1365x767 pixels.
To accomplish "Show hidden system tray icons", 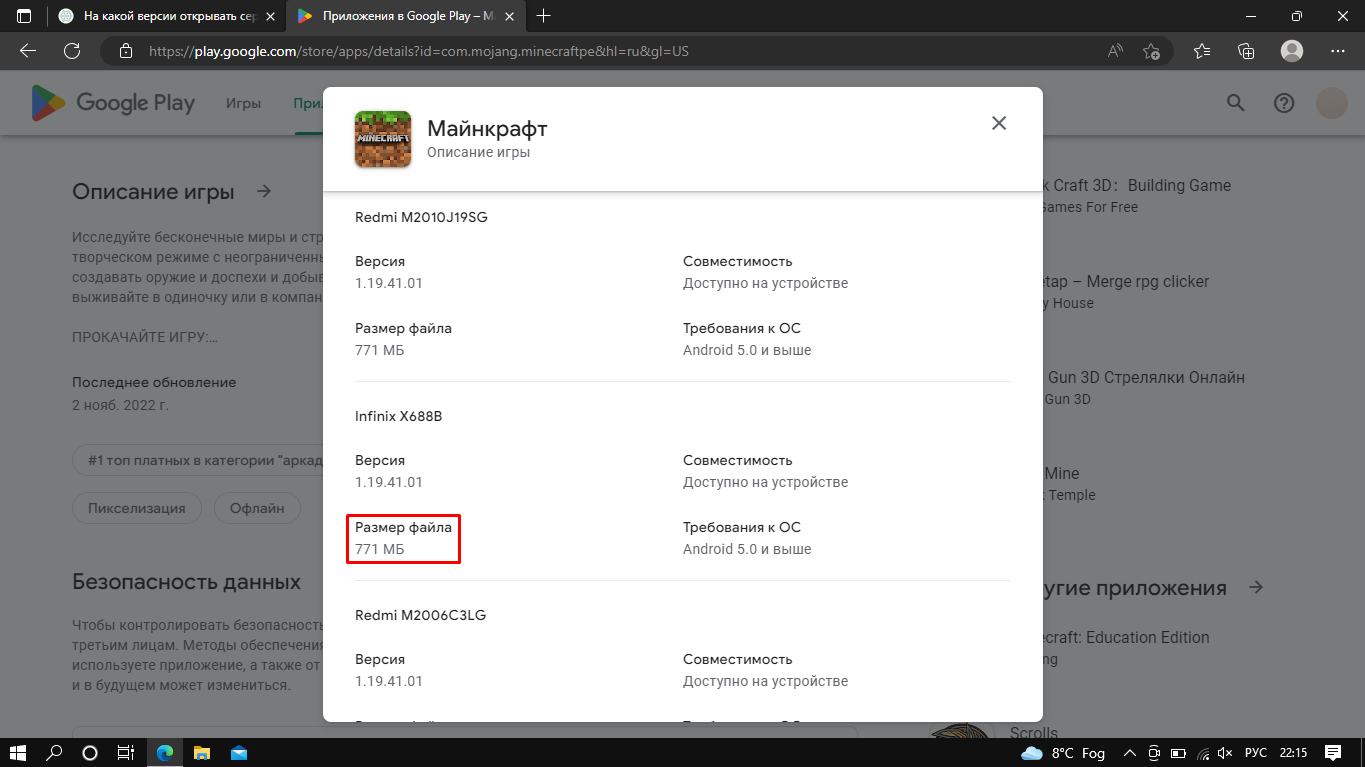I will tap(1130, 752).
